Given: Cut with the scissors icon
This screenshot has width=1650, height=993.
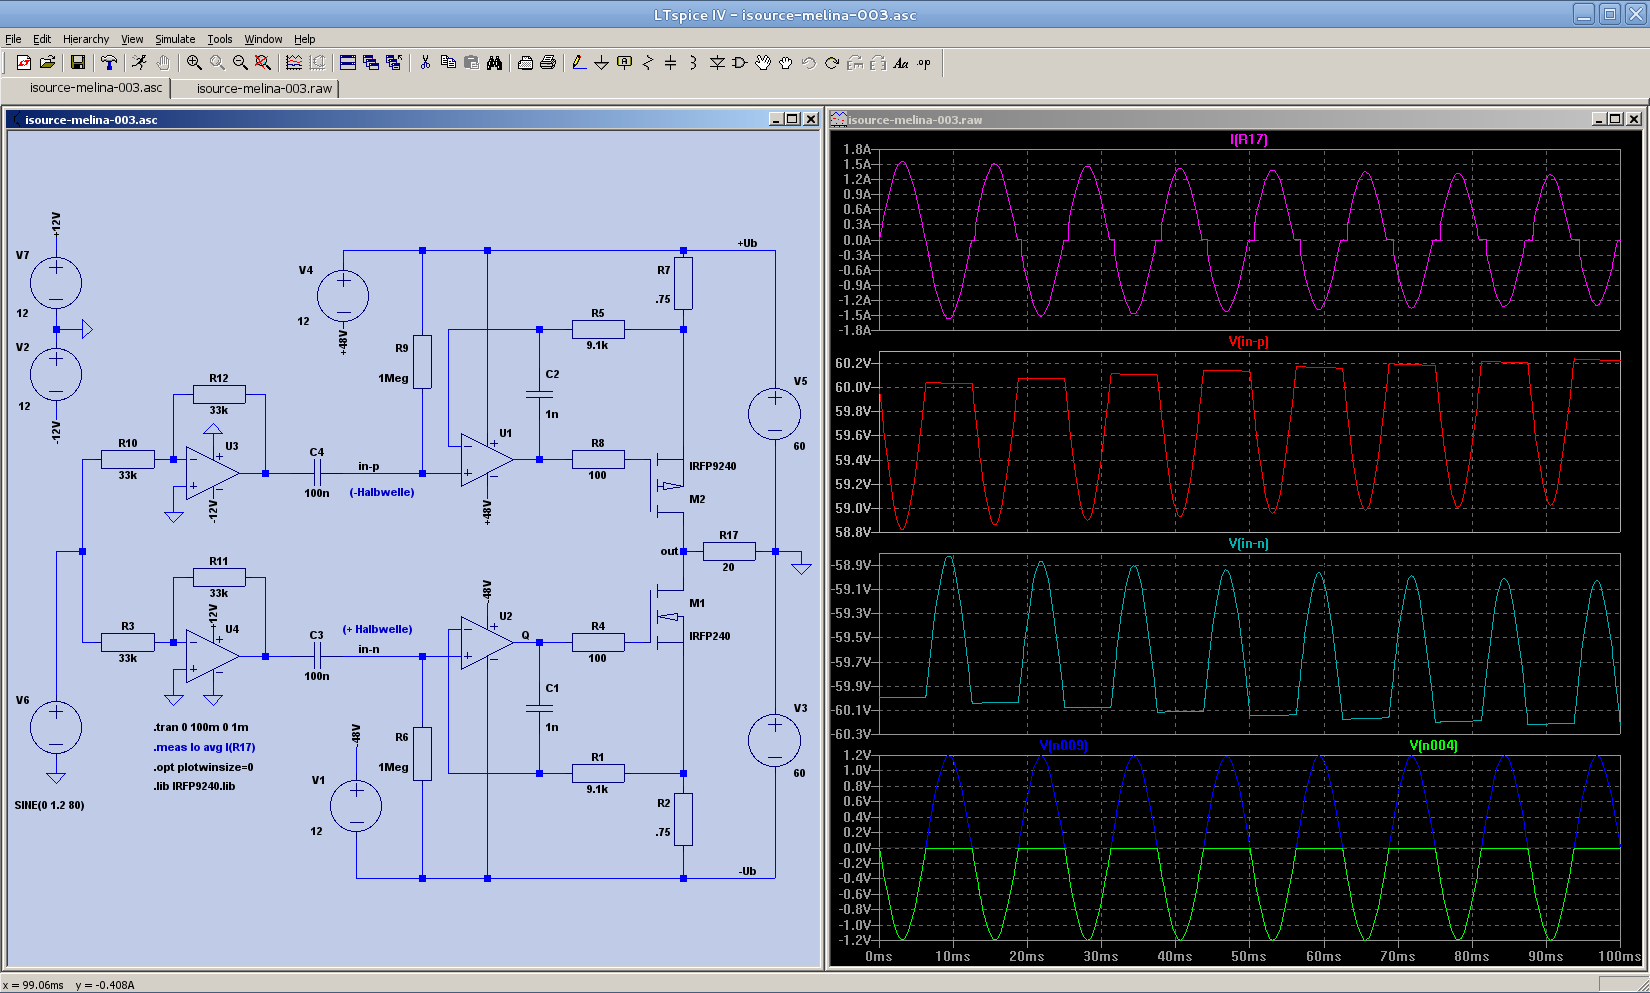Looking at the screenshot, I should click(x=425, y=63).
